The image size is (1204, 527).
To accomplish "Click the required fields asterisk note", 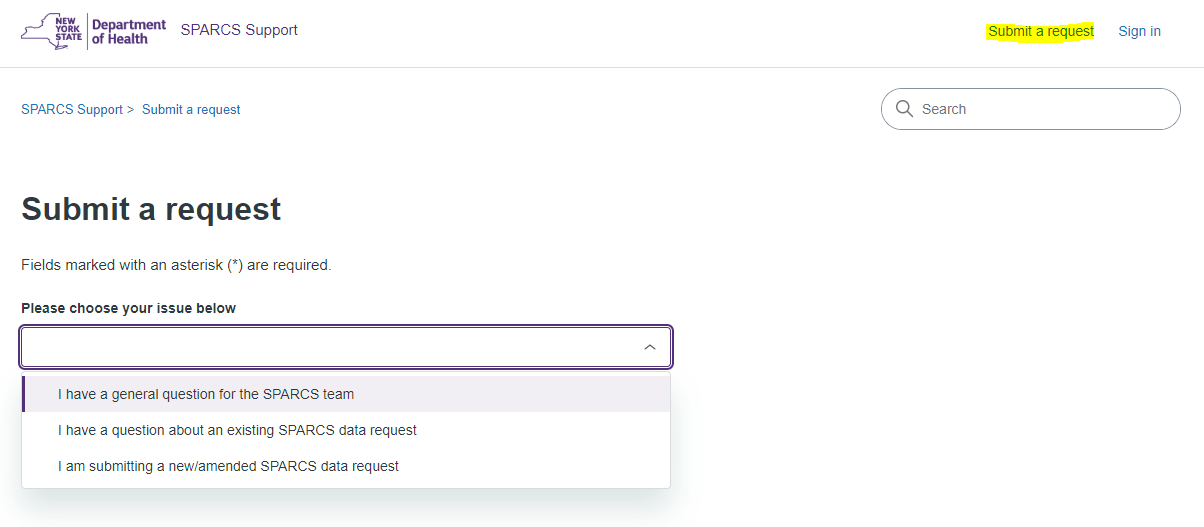I will (176, 265).
